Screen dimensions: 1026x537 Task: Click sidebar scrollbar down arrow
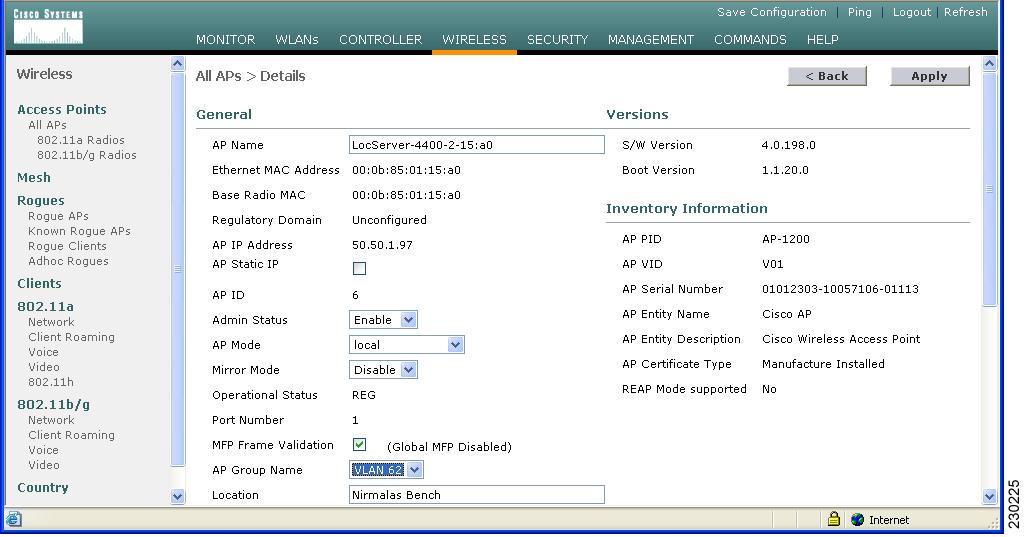177,496
